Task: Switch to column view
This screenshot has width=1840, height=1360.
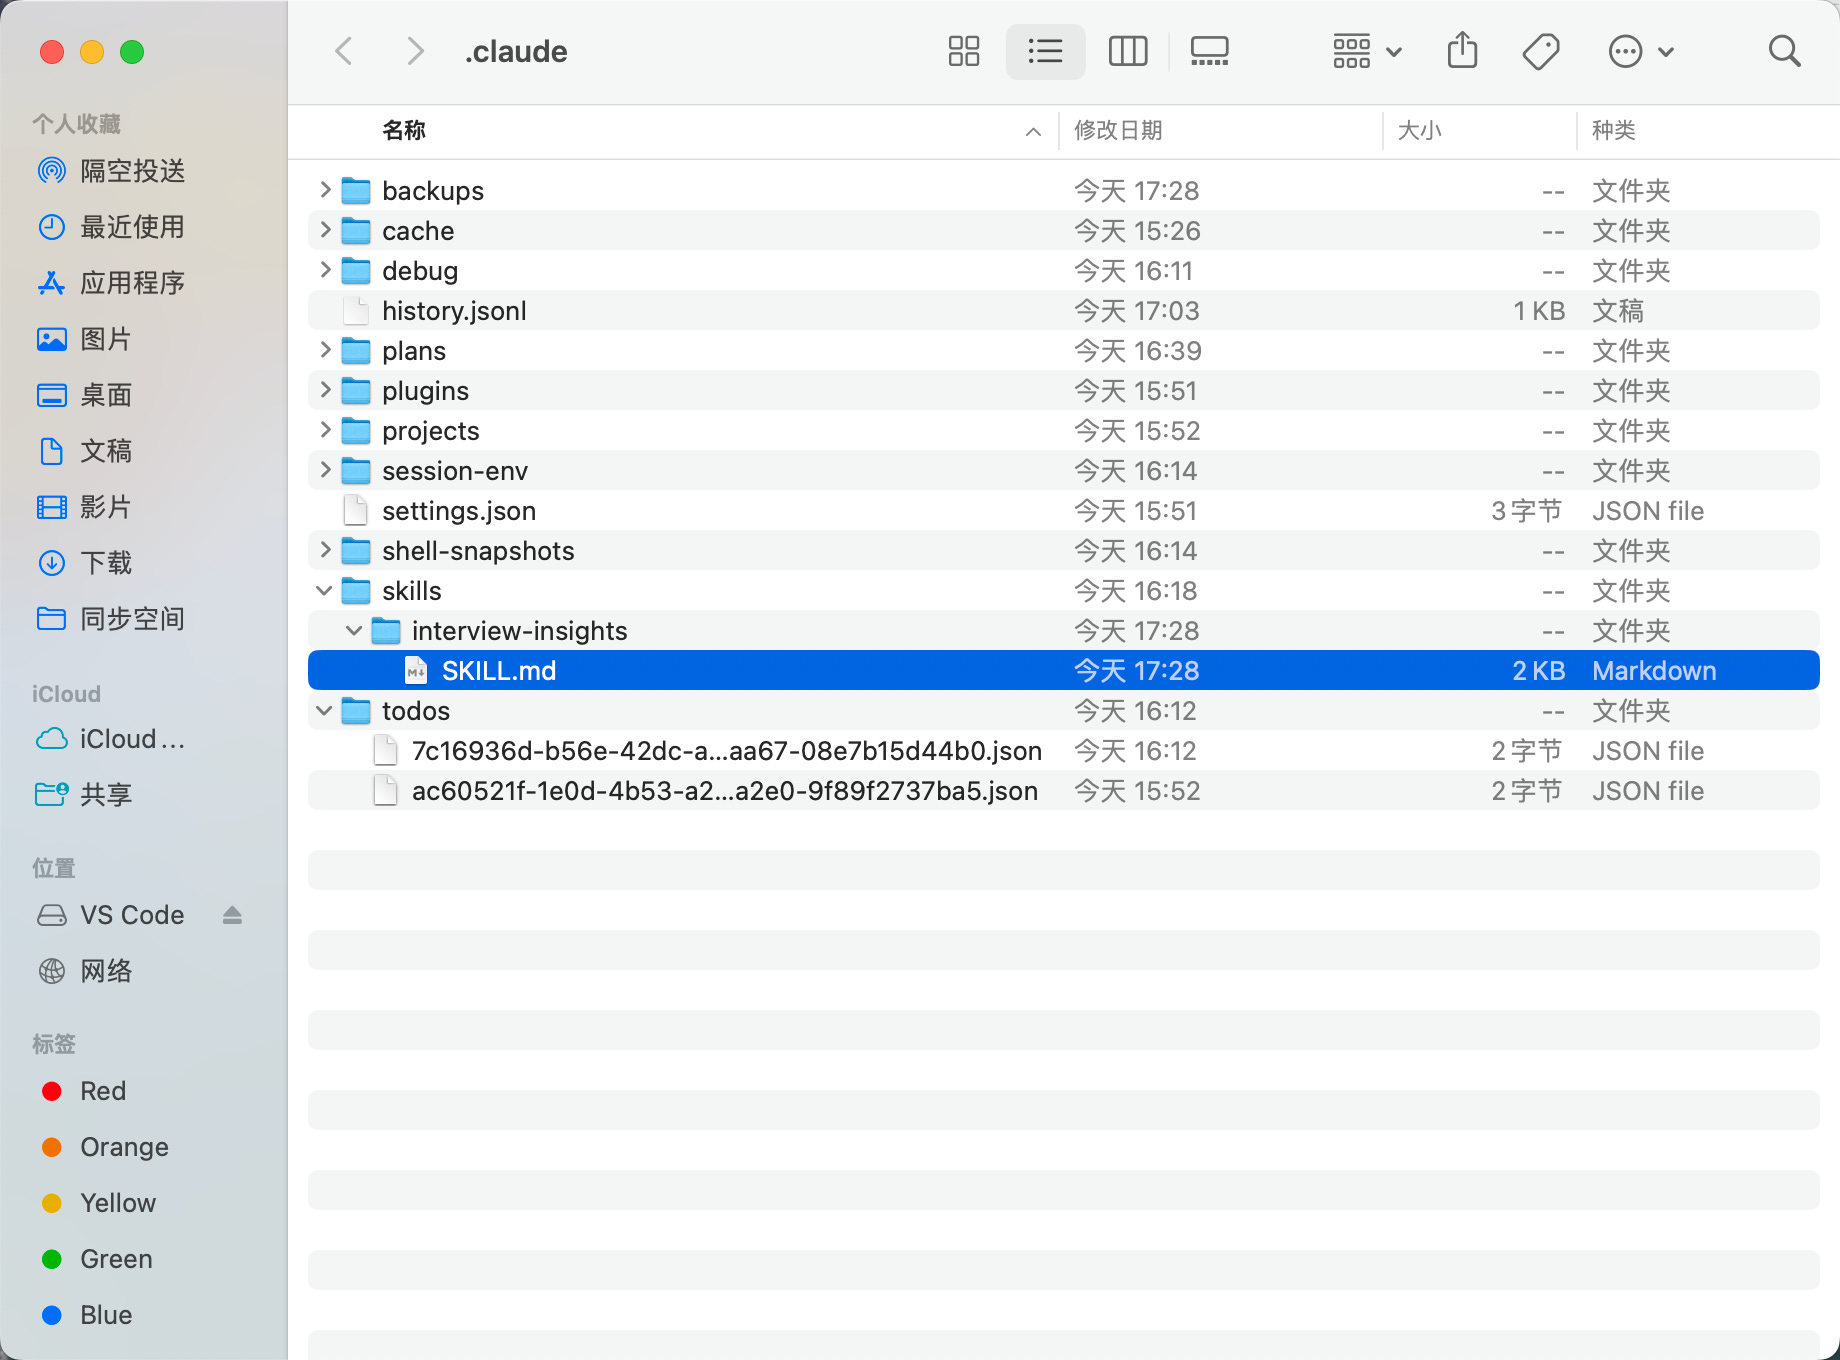Action: click(1128, 51)
